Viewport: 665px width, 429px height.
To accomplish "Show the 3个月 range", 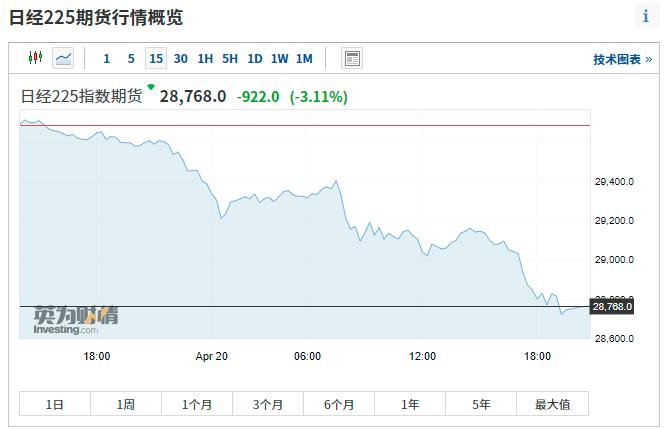I will pos(268,404).
